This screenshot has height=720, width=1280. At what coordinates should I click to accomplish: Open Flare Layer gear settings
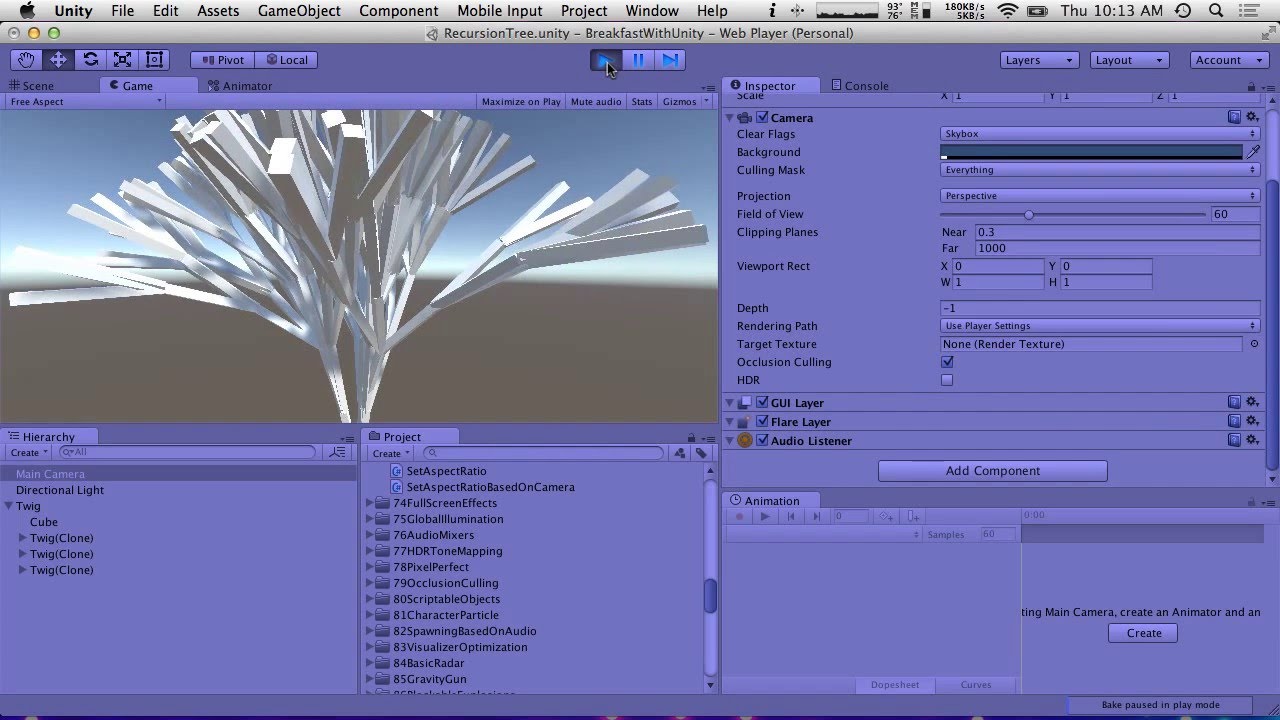[1251, 422]
